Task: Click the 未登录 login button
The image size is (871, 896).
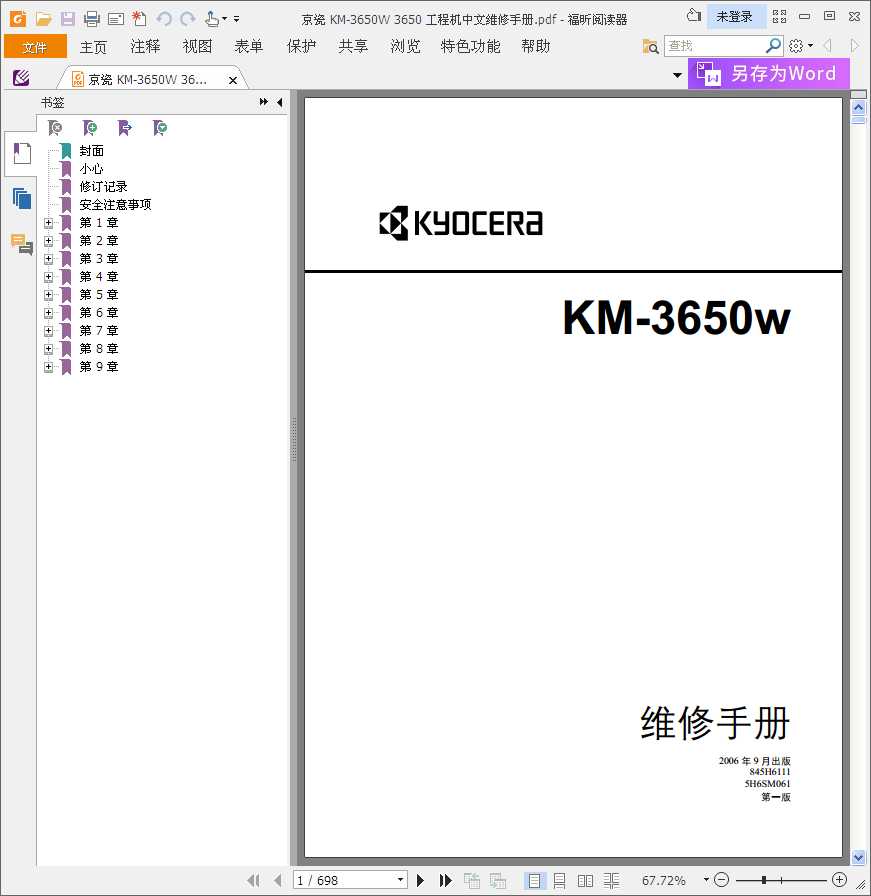Action: [x=735, y=17]
